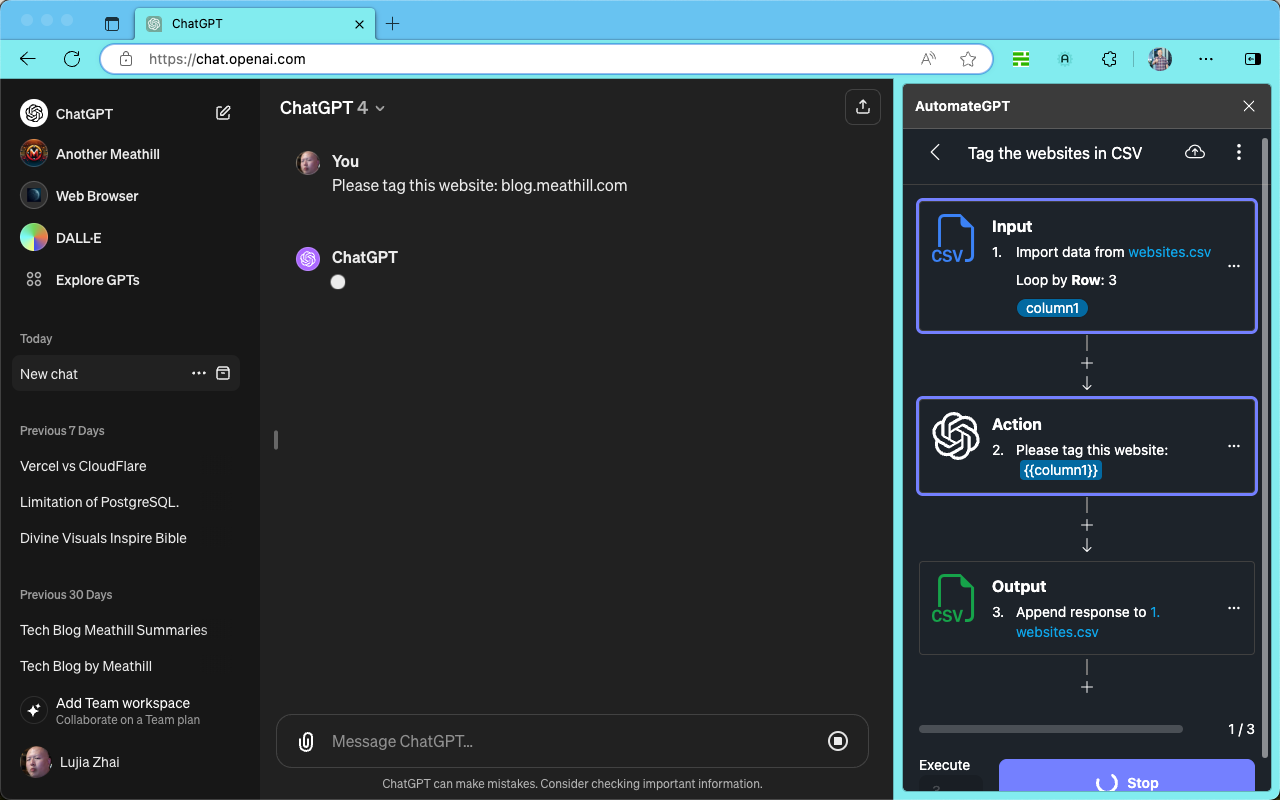Go back from Tag the websites workflow
Viewport: 1280px width, 800px height.
(935, 152)
